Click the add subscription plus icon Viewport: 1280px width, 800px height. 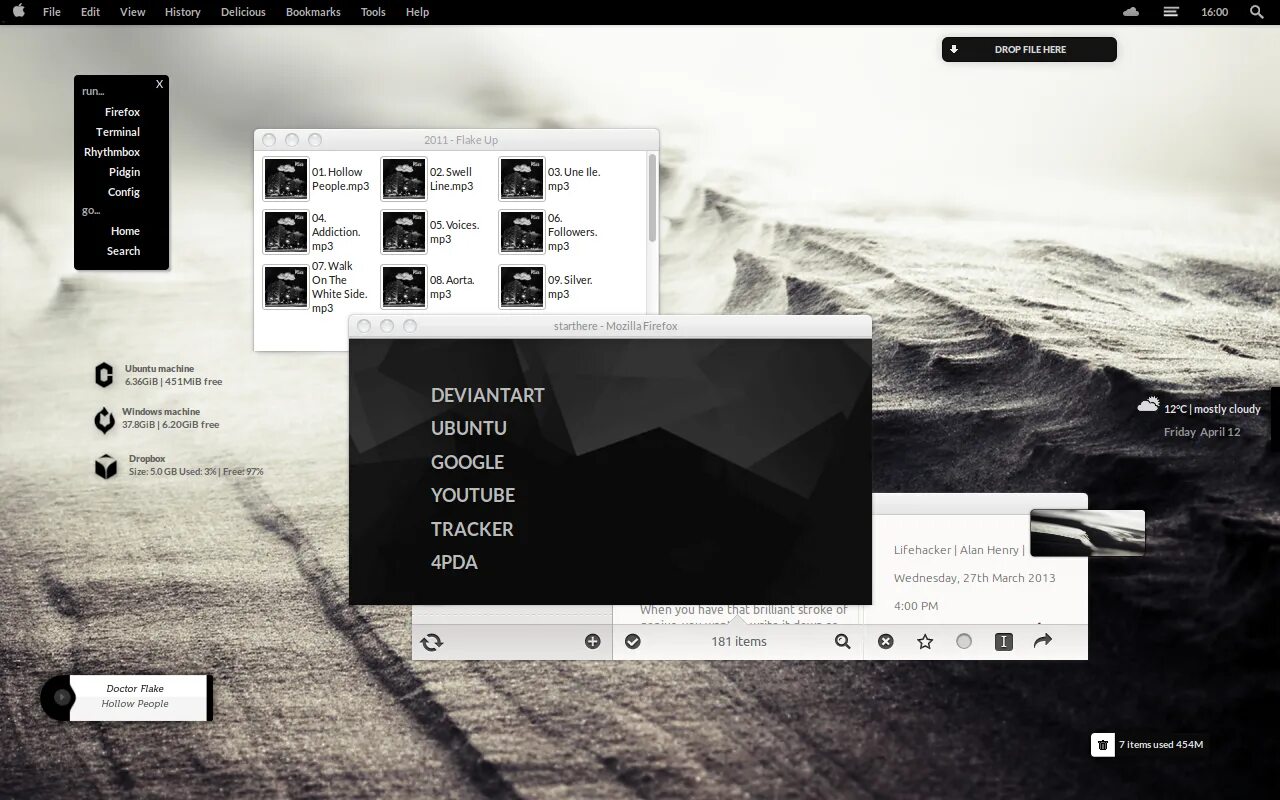(592, 642)
